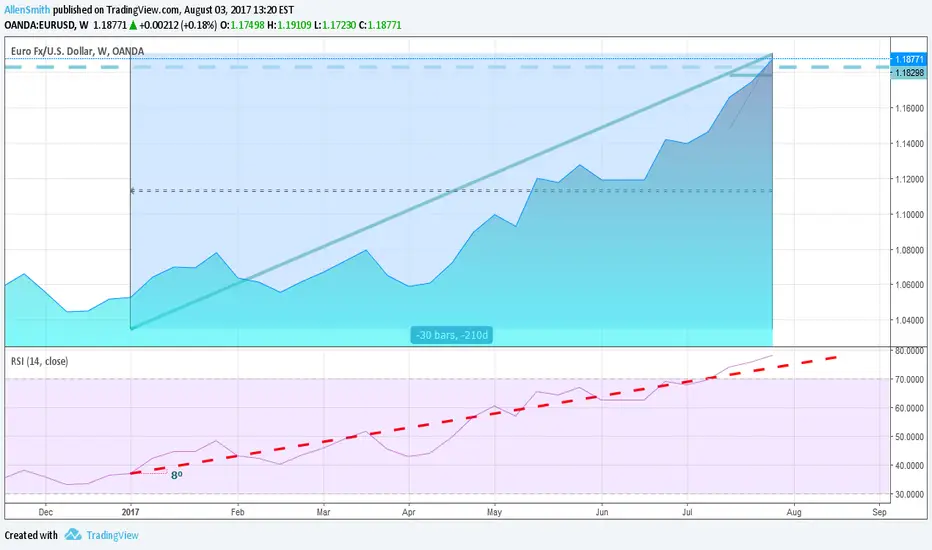Click the 40.0000 RSI axis value
932x550 pixels.
(909, 466)
